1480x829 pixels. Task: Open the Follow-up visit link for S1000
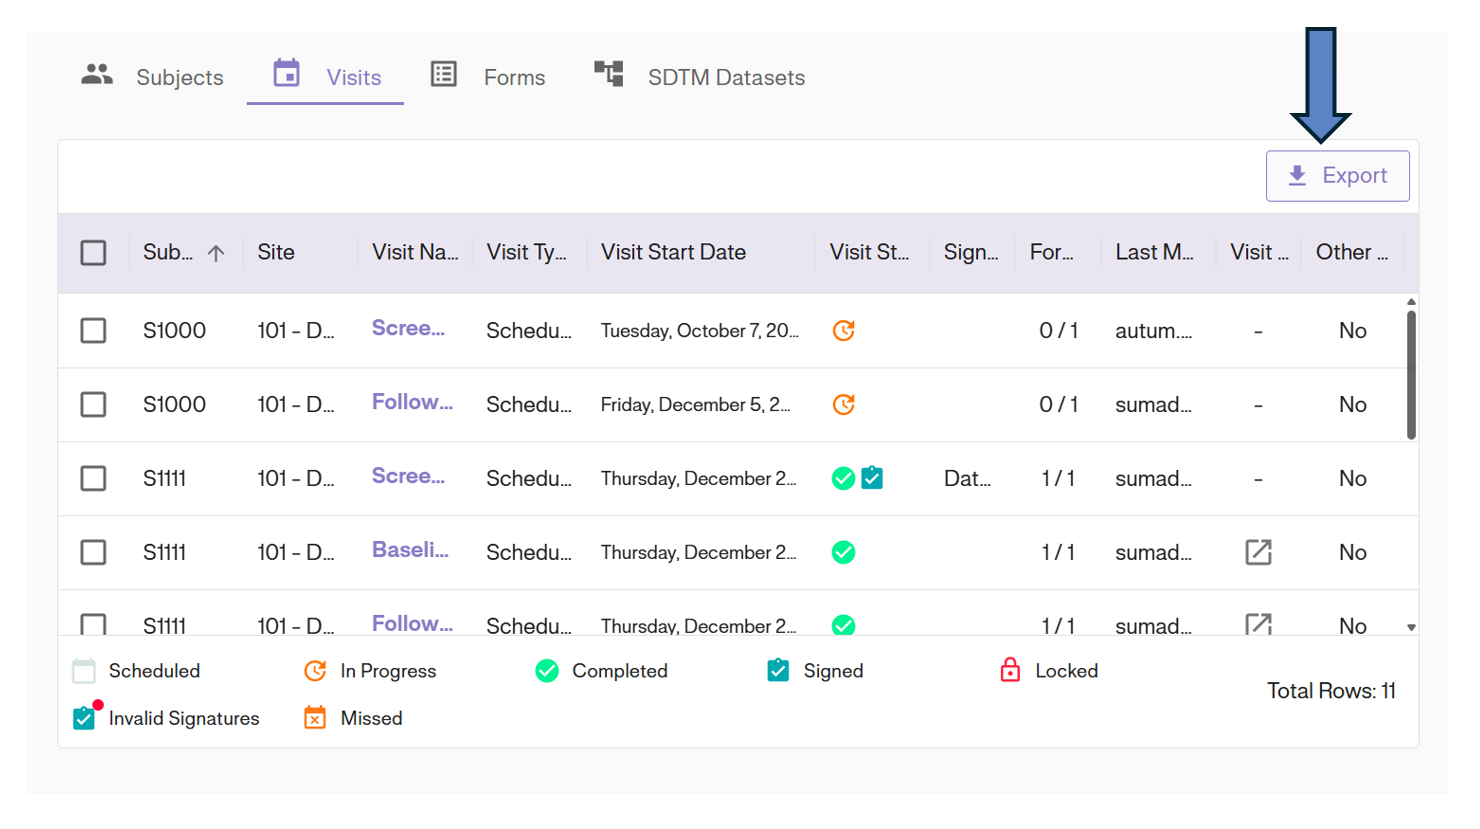[412, 403]
